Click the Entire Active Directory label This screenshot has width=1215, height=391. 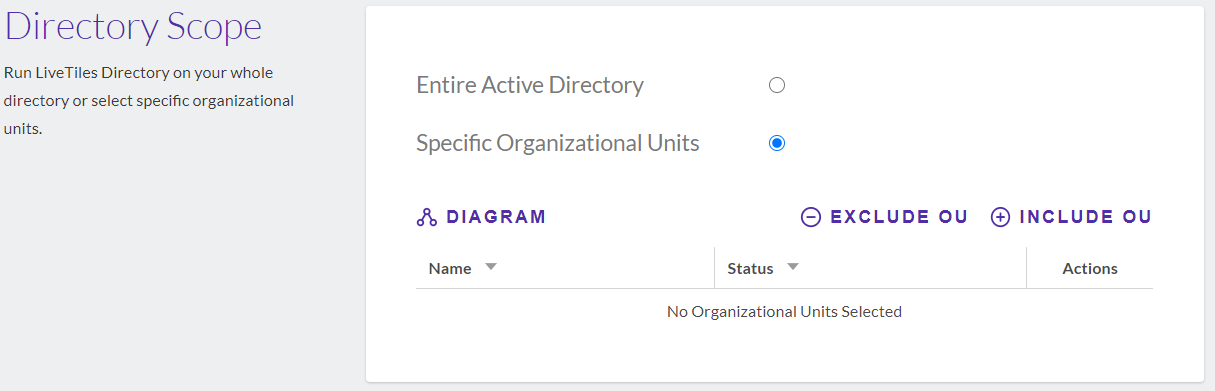[530, 85]
